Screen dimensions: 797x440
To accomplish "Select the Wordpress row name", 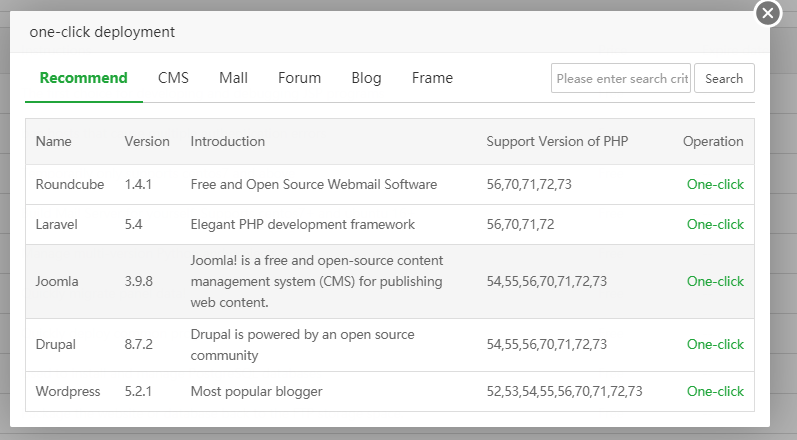I will [68, 392].
